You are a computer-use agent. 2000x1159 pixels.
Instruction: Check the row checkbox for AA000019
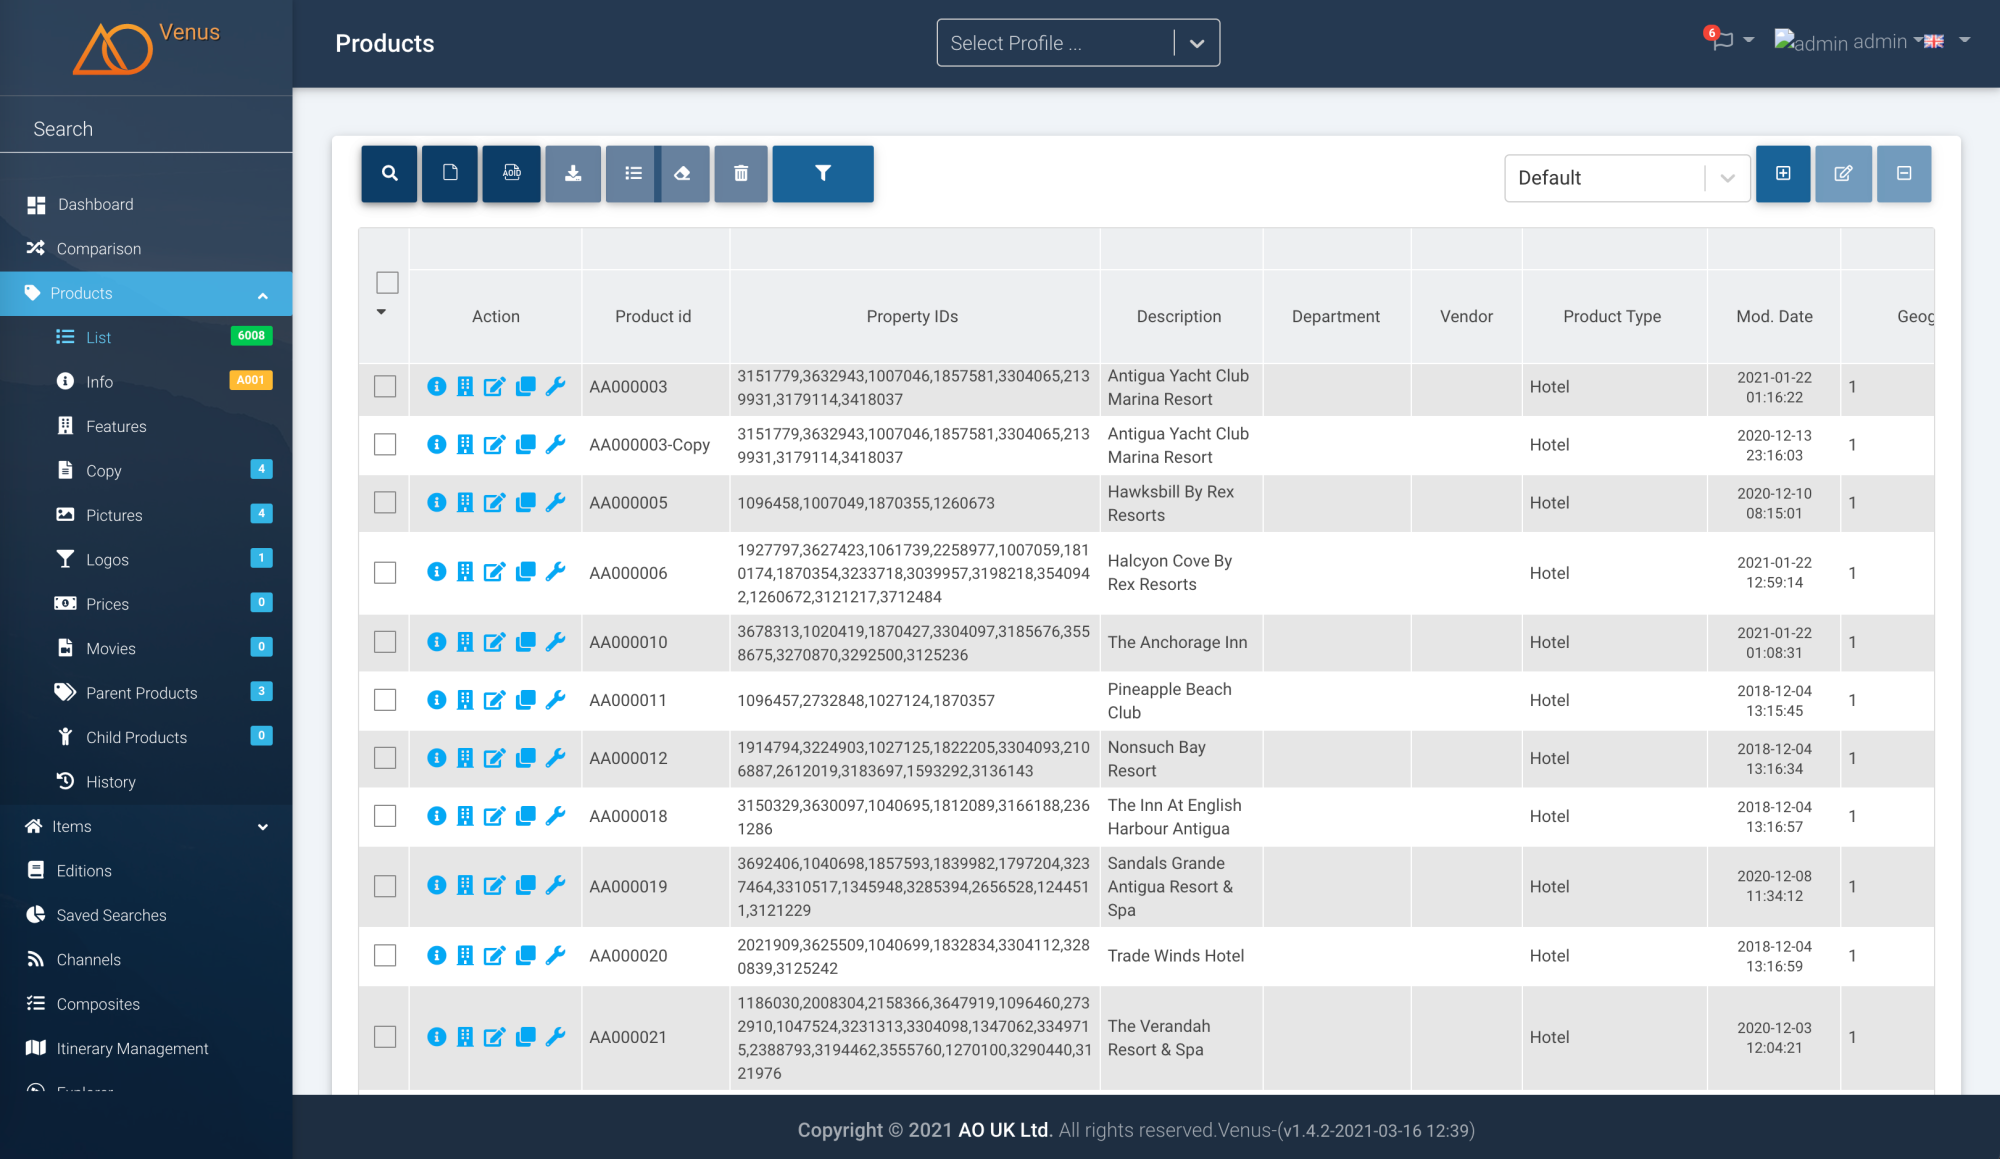[384, 886]
